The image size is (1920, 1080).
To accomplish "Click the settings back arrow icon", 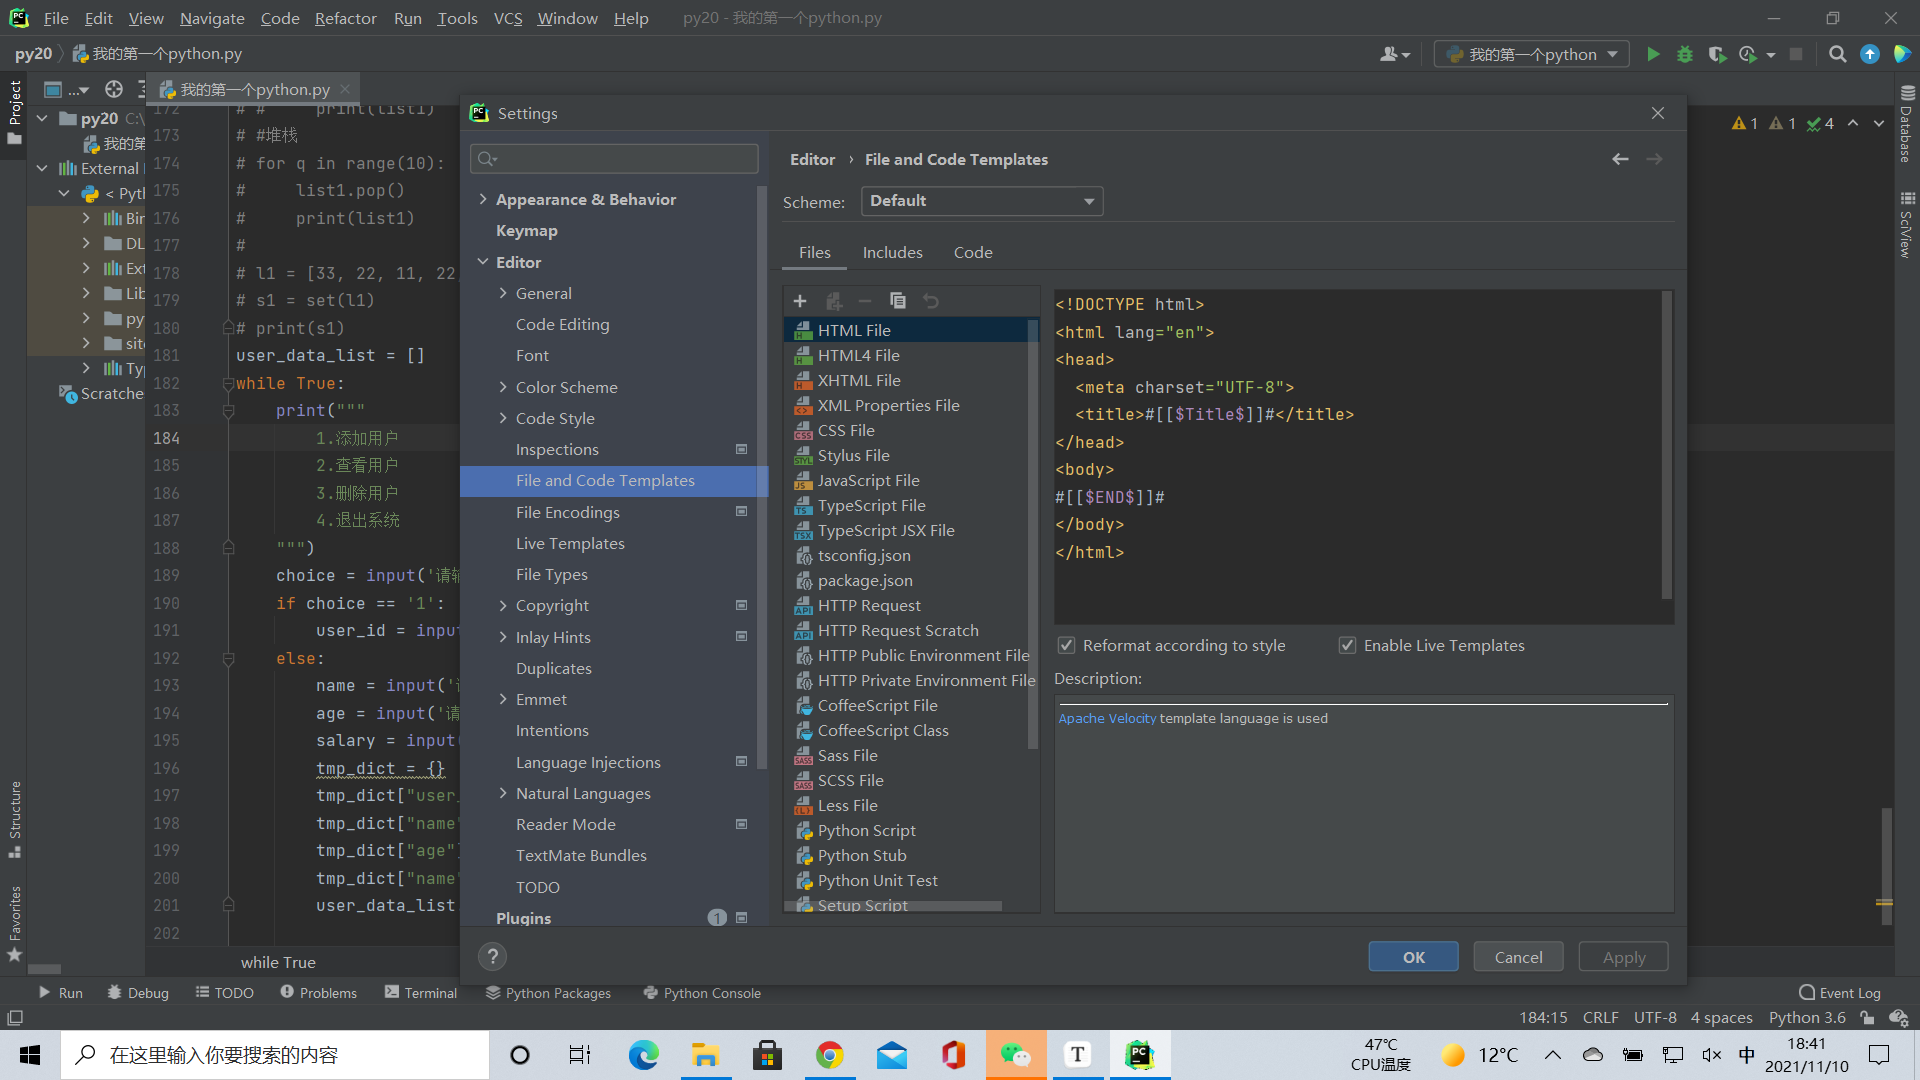I will (1620, 159).
